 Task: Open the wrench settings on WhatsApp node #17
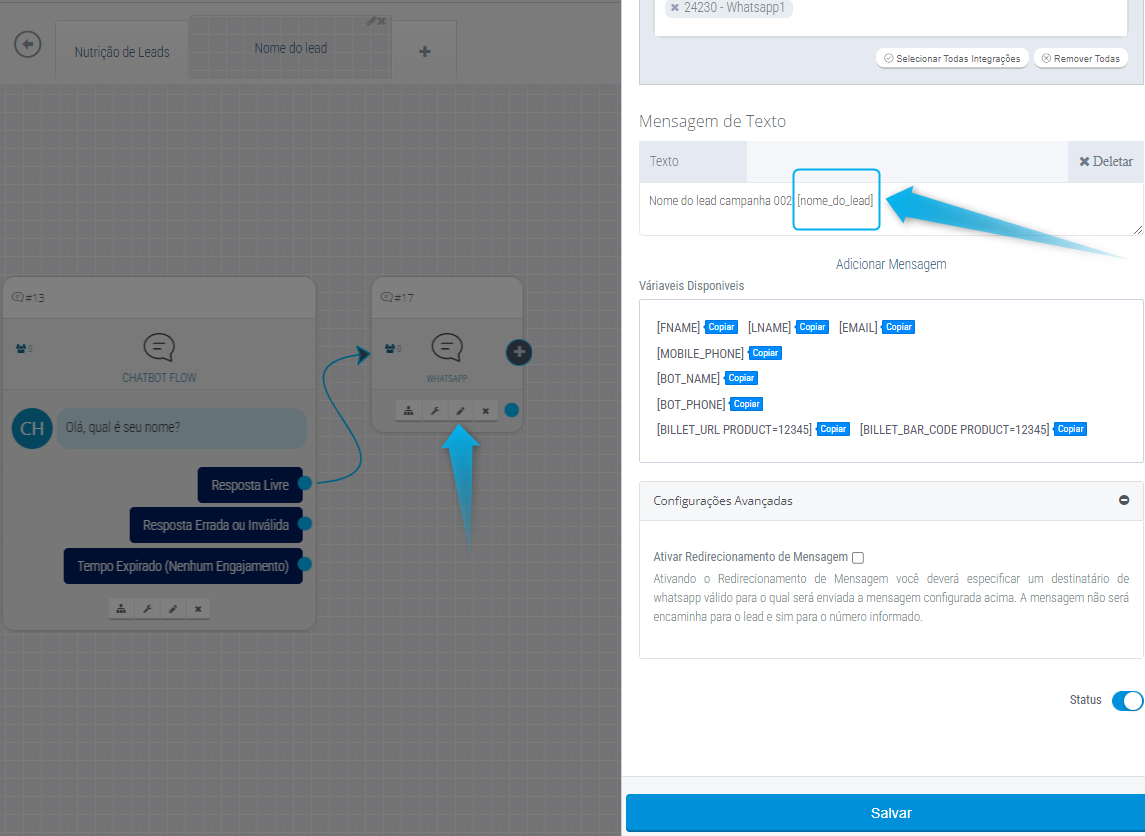[x=434, y=410]
